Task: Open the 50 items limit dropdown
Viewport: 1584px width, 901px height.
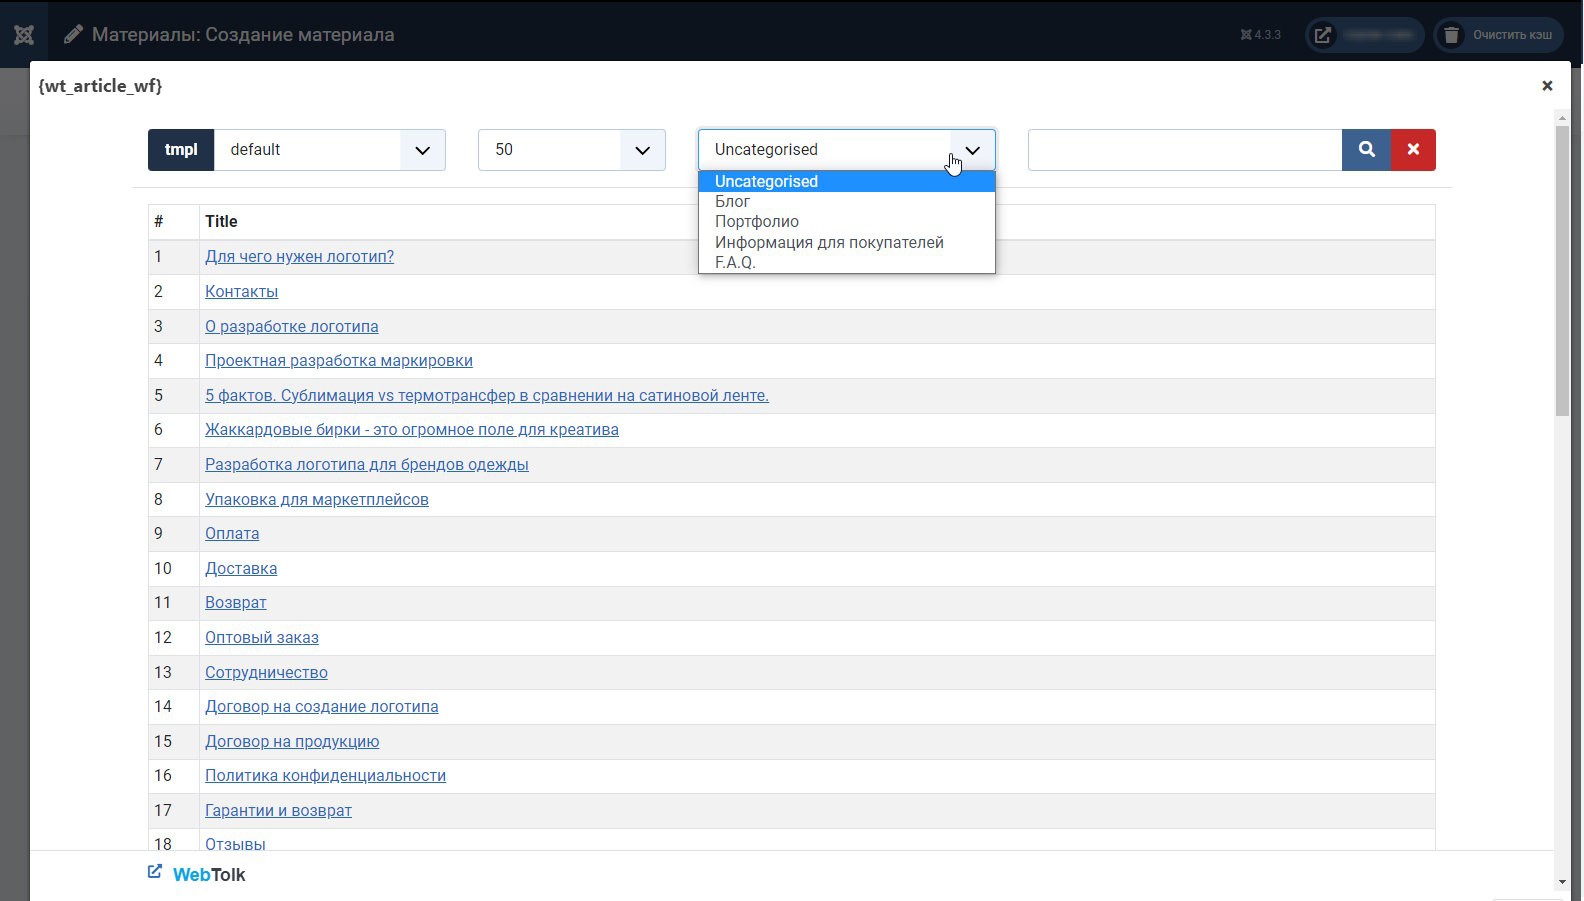Action: (571, 150)
